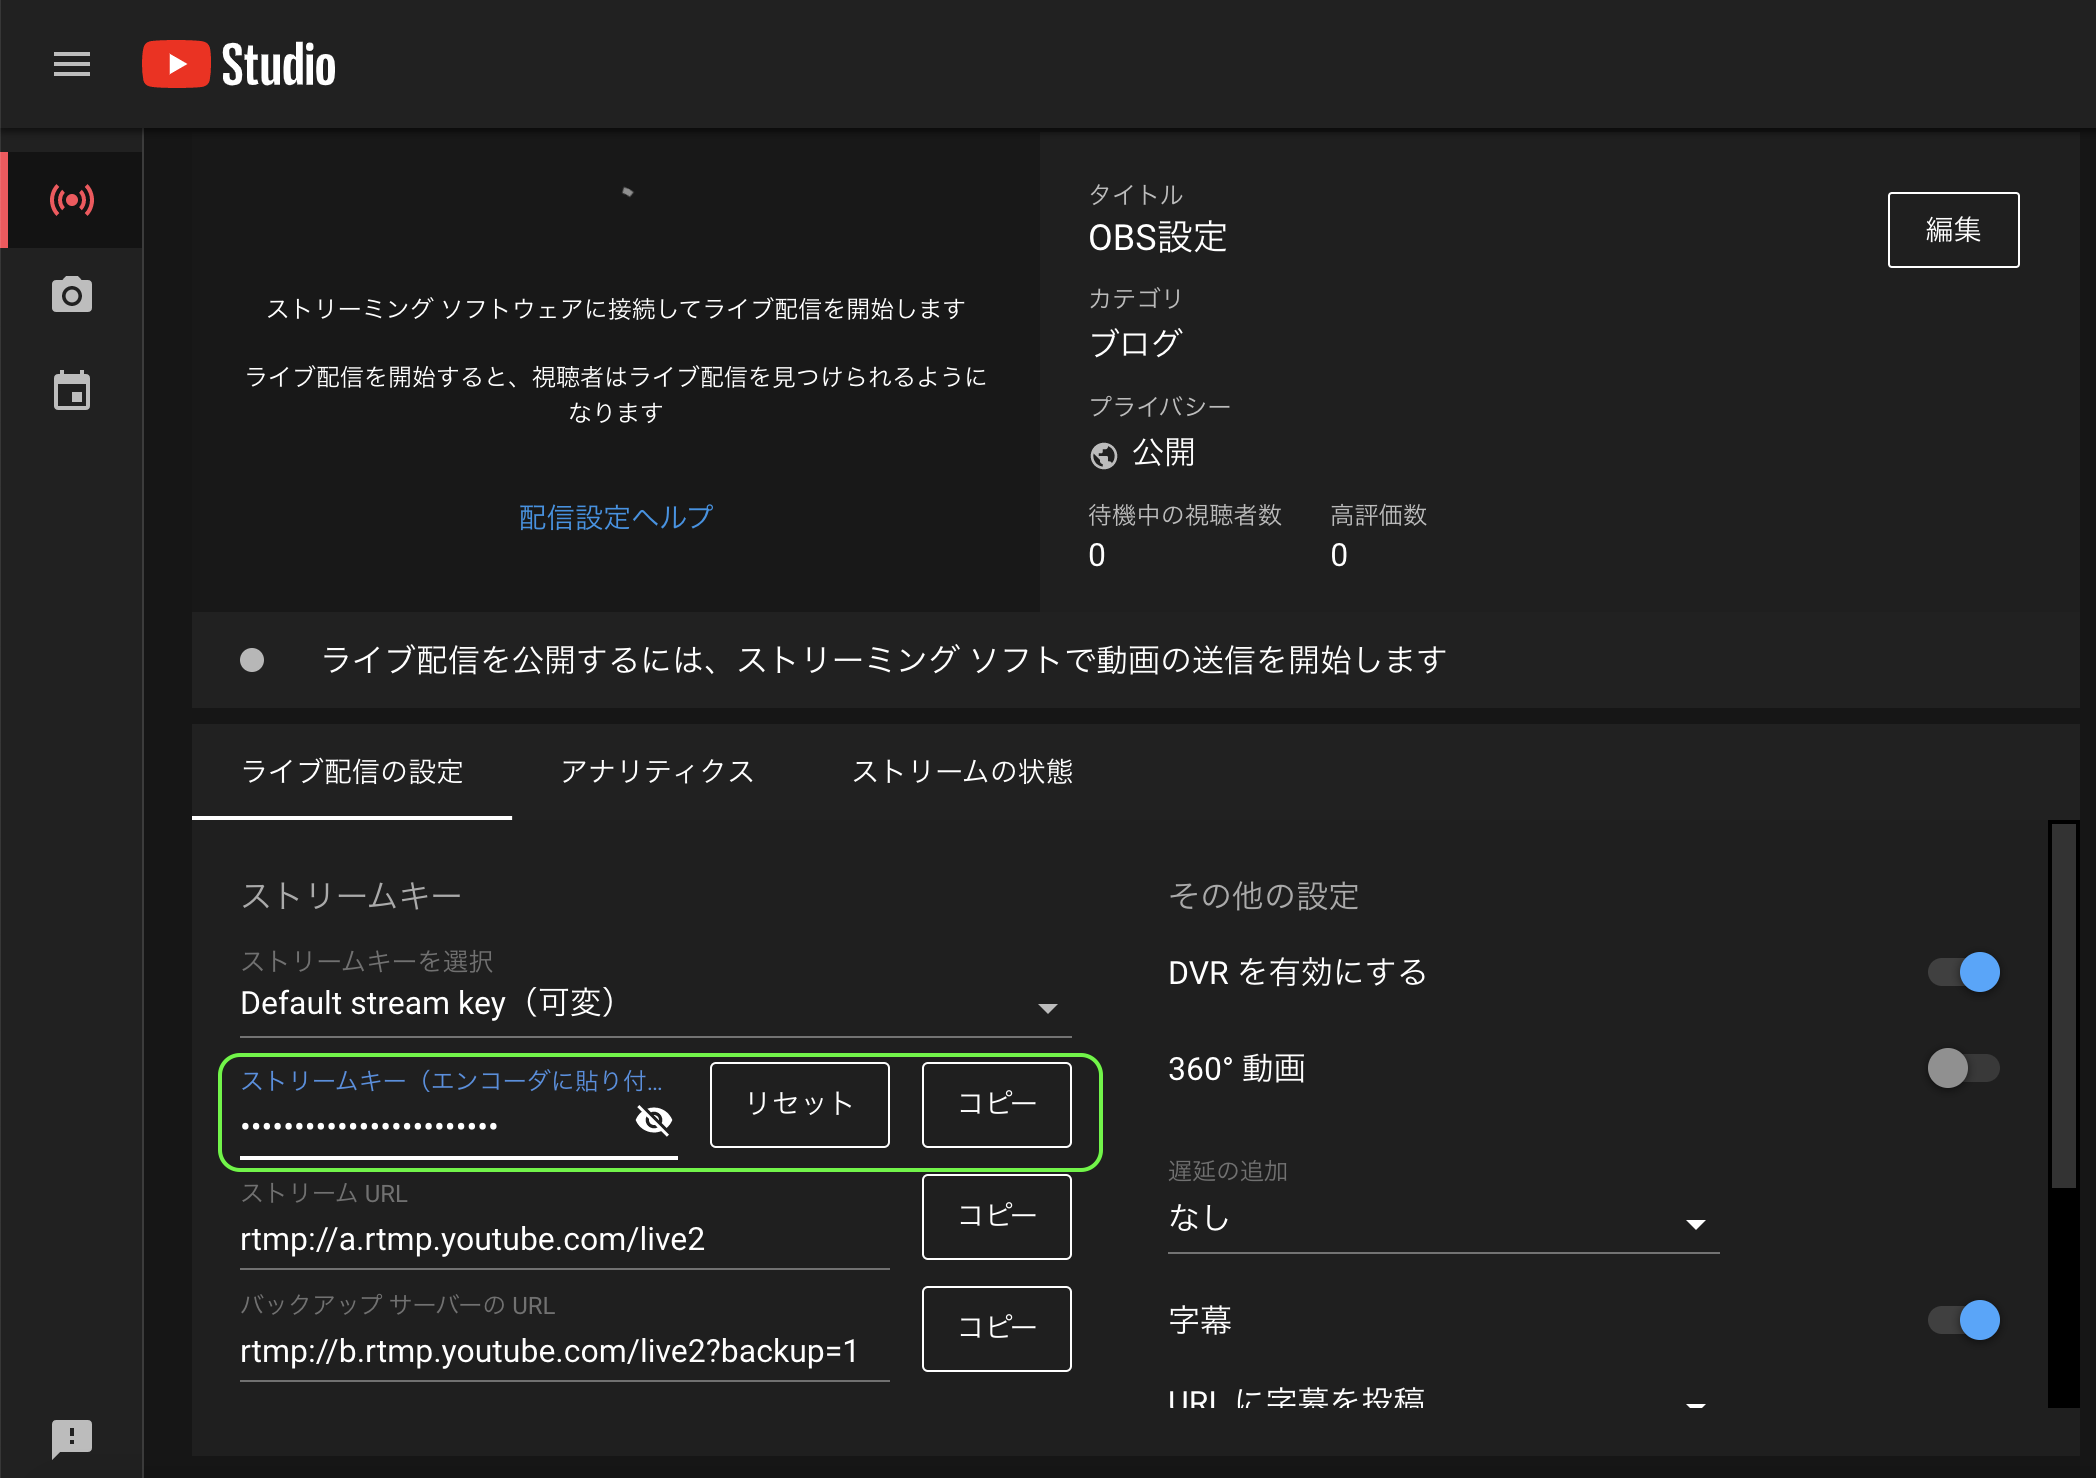The width and height of the screenshot is (2096, 1478).
Task: Copy the stream key with コピー button
Action: pyautogui.click(x=997, y=1104)
